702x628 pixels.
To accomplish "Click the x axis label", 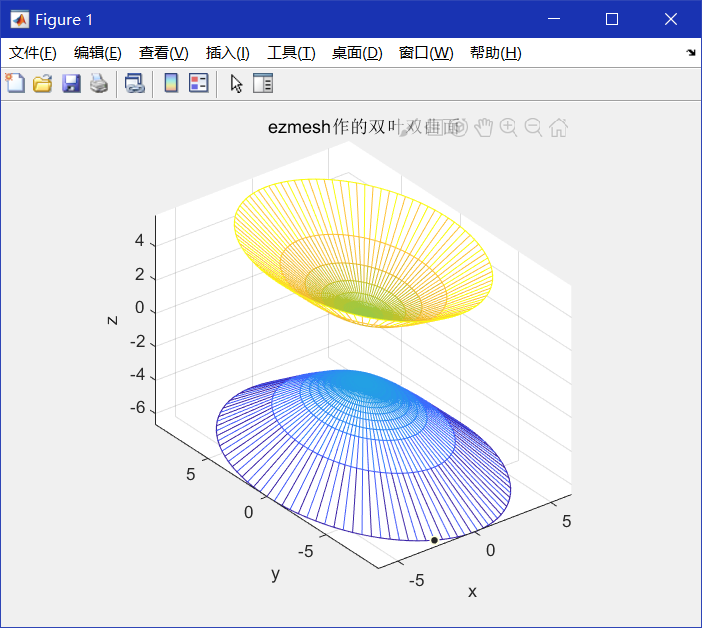I will pos(472,592).
